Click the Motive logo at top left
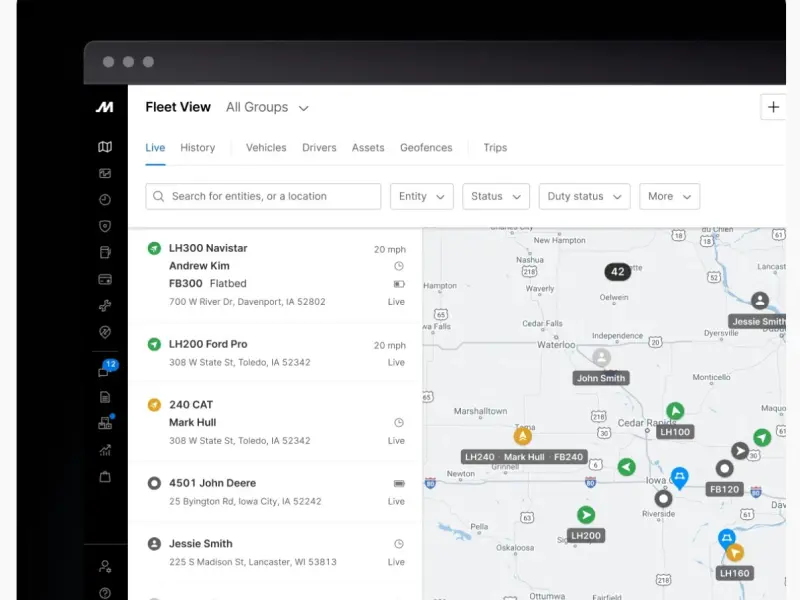Screen dimensions: 800x600 pos(105,107)
